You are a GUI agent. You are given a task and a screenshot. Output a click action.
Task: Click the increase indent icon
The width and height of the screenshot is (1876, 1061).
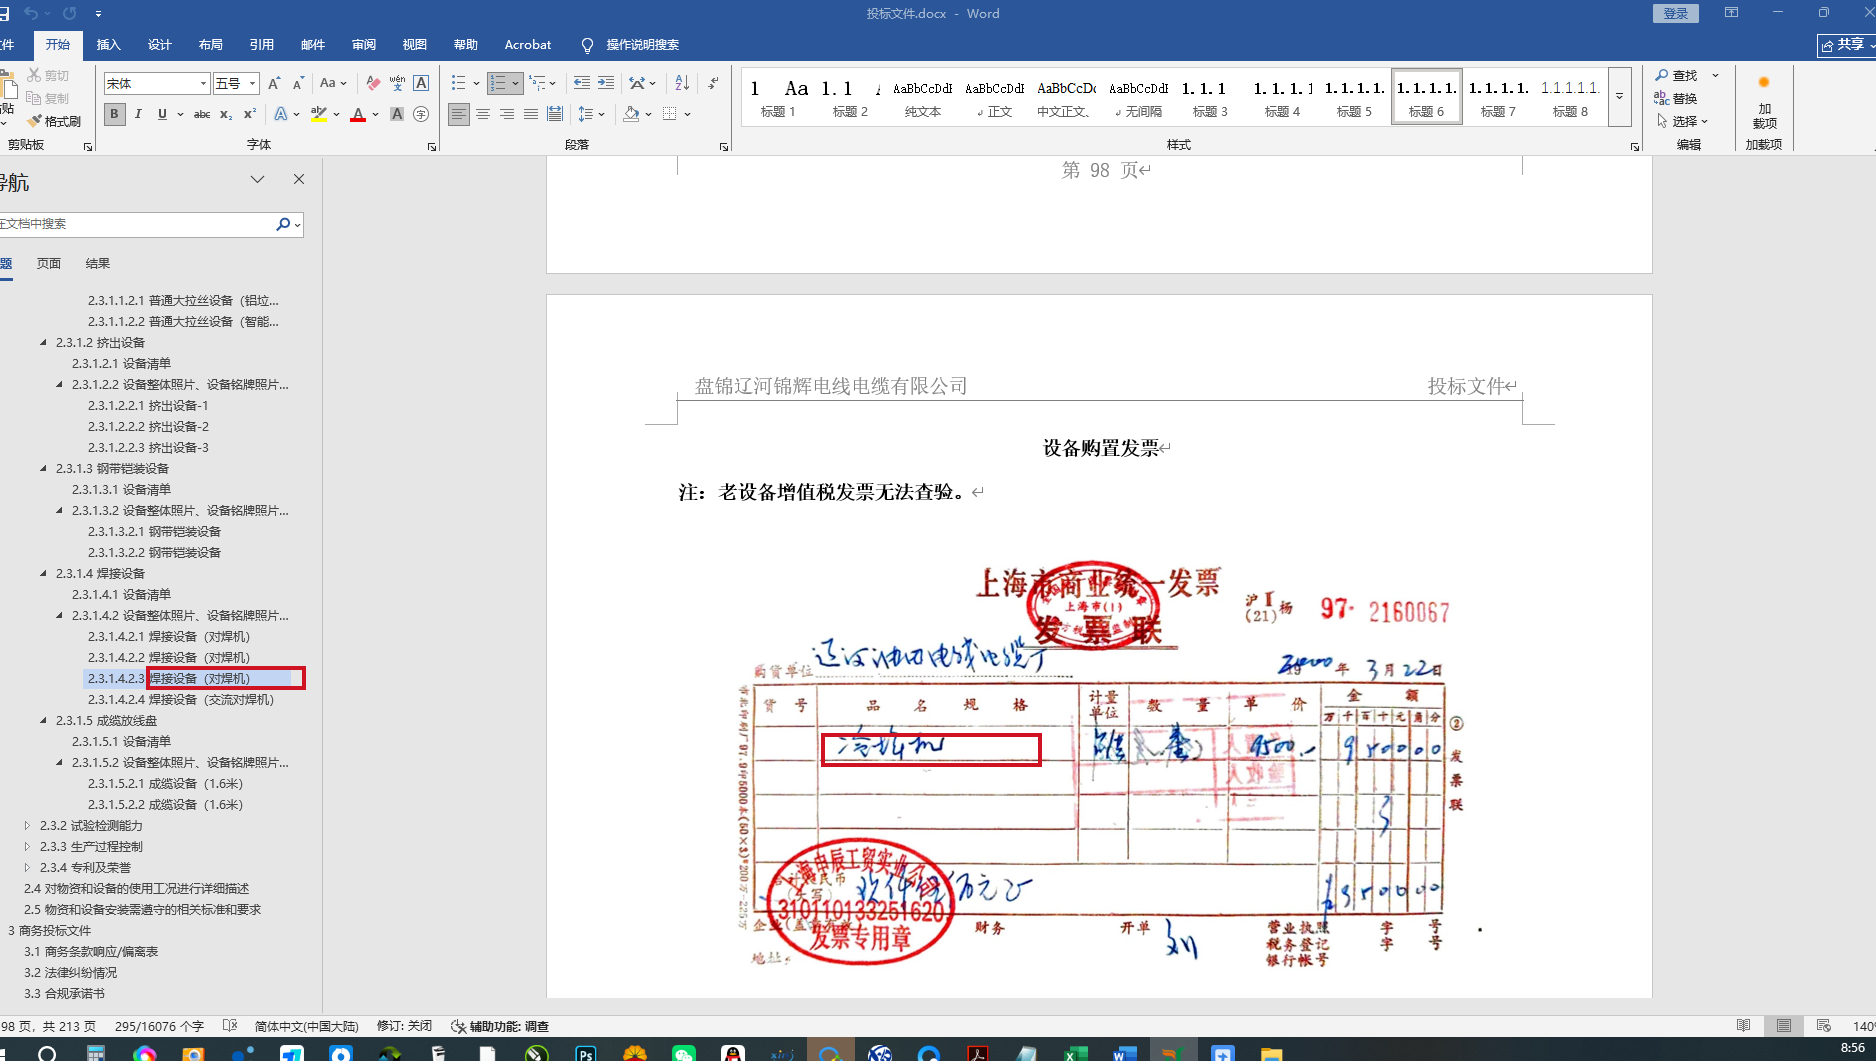(x=606, y=83)
